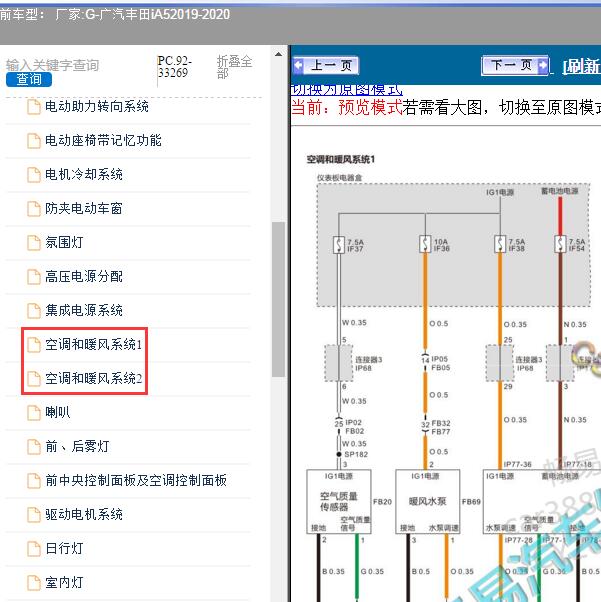Click the left arrow icon on 上一页
601x602 pixels.
click(x=298, y=65)
